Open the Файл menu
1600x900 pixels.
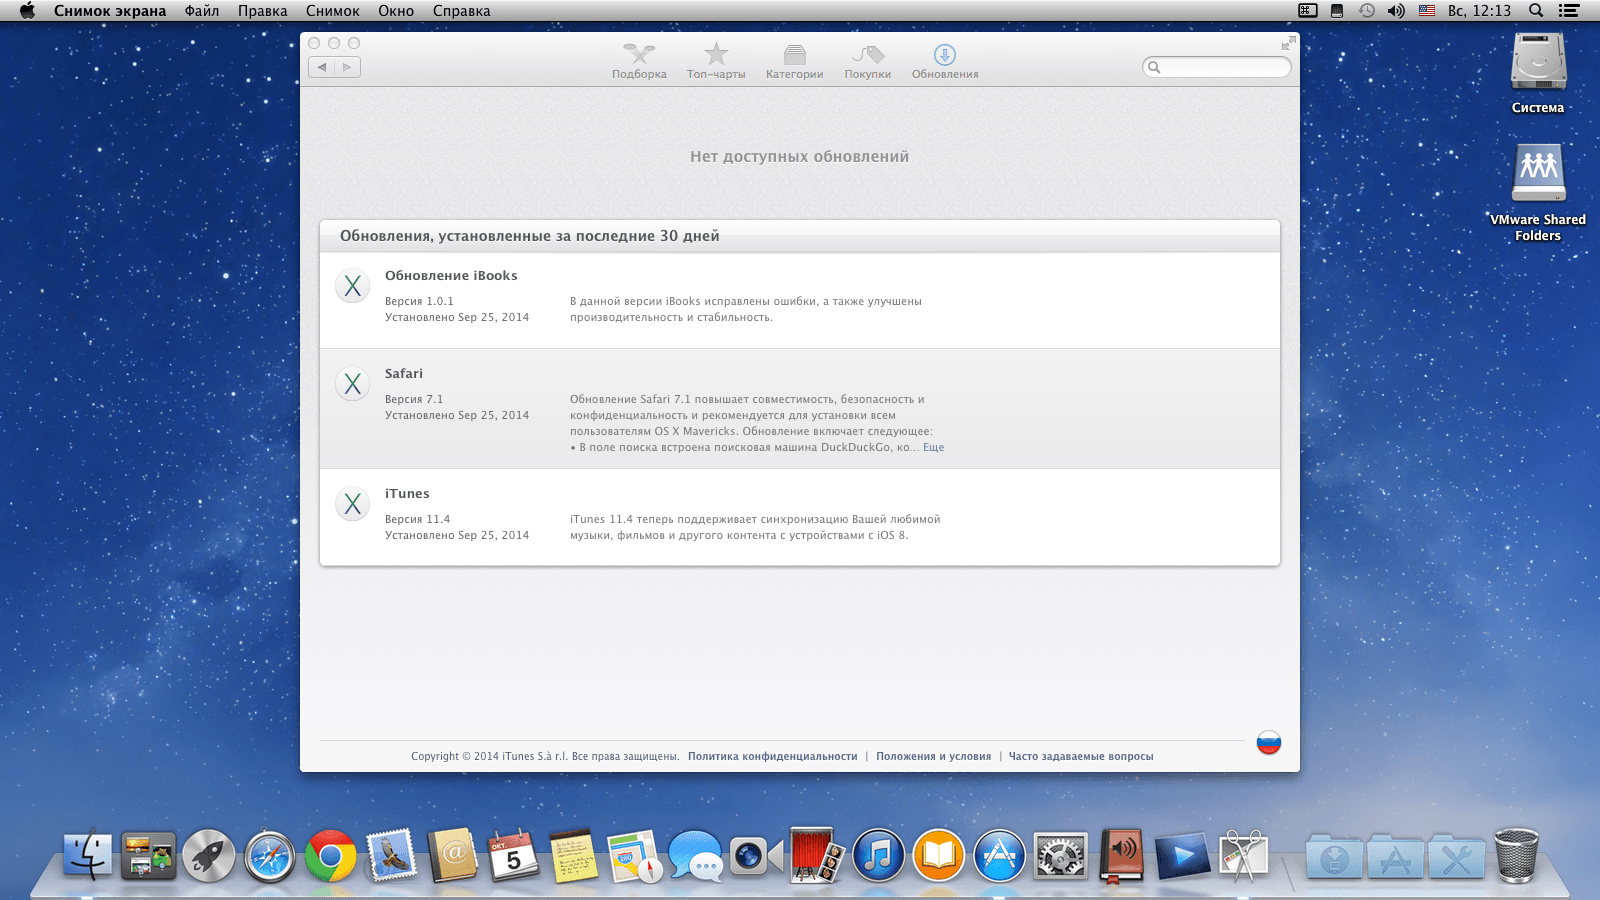(x=202, y=11)
